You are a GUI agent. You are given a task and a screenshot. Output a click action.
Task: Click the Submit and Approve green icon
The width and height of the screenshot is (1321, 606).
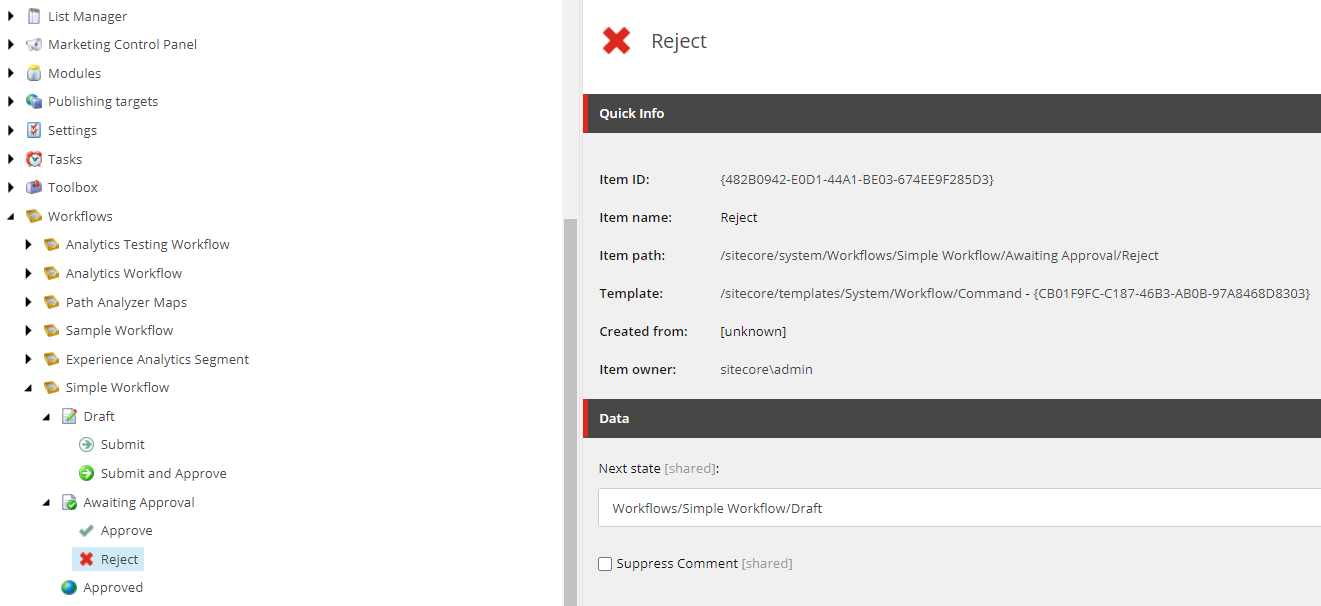coord(87,473)
